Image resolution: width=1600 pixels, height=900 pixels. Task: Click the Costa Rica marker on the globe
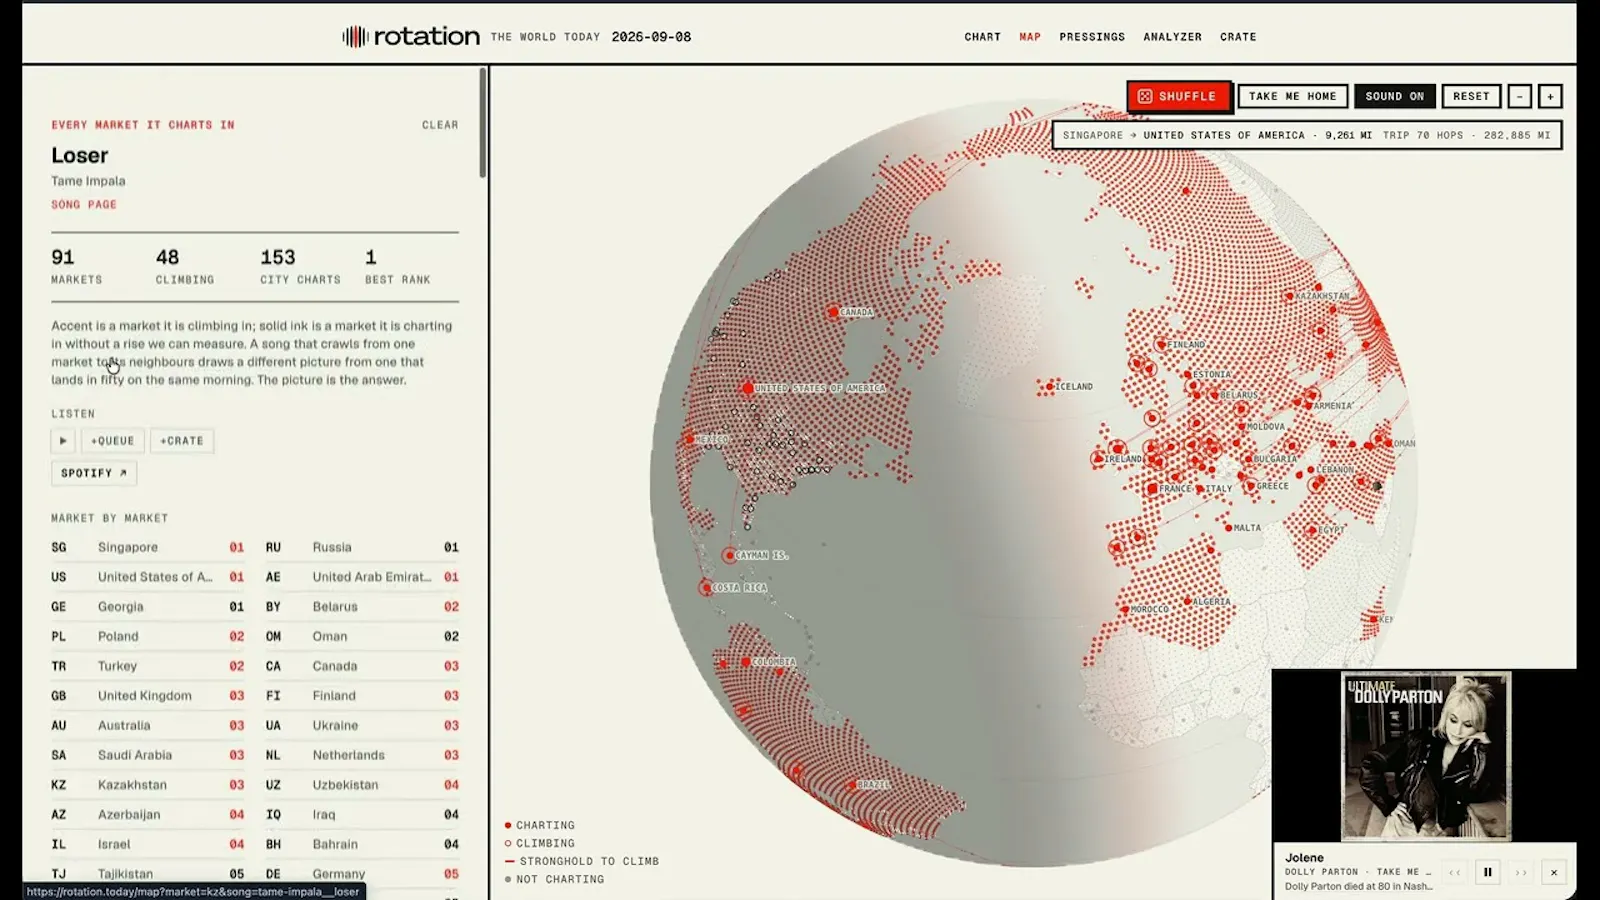[x=706, y=588]
